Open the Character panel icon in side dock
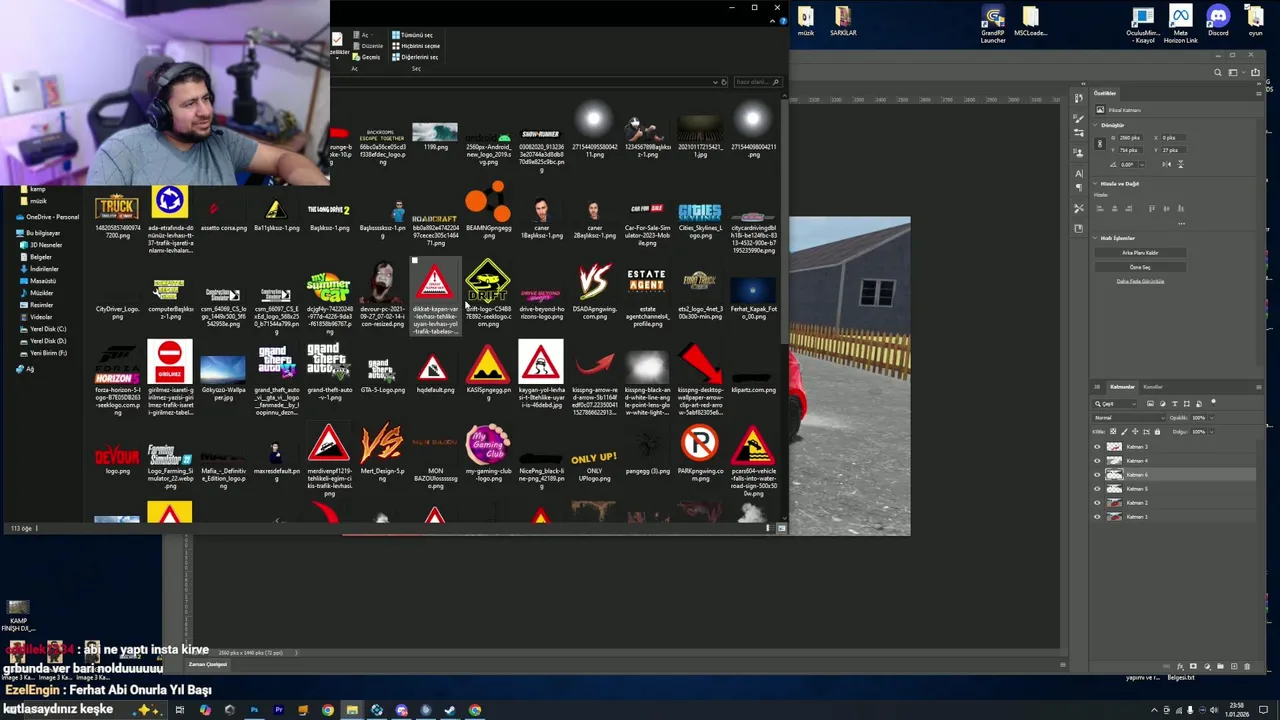 click(1079, 173)
